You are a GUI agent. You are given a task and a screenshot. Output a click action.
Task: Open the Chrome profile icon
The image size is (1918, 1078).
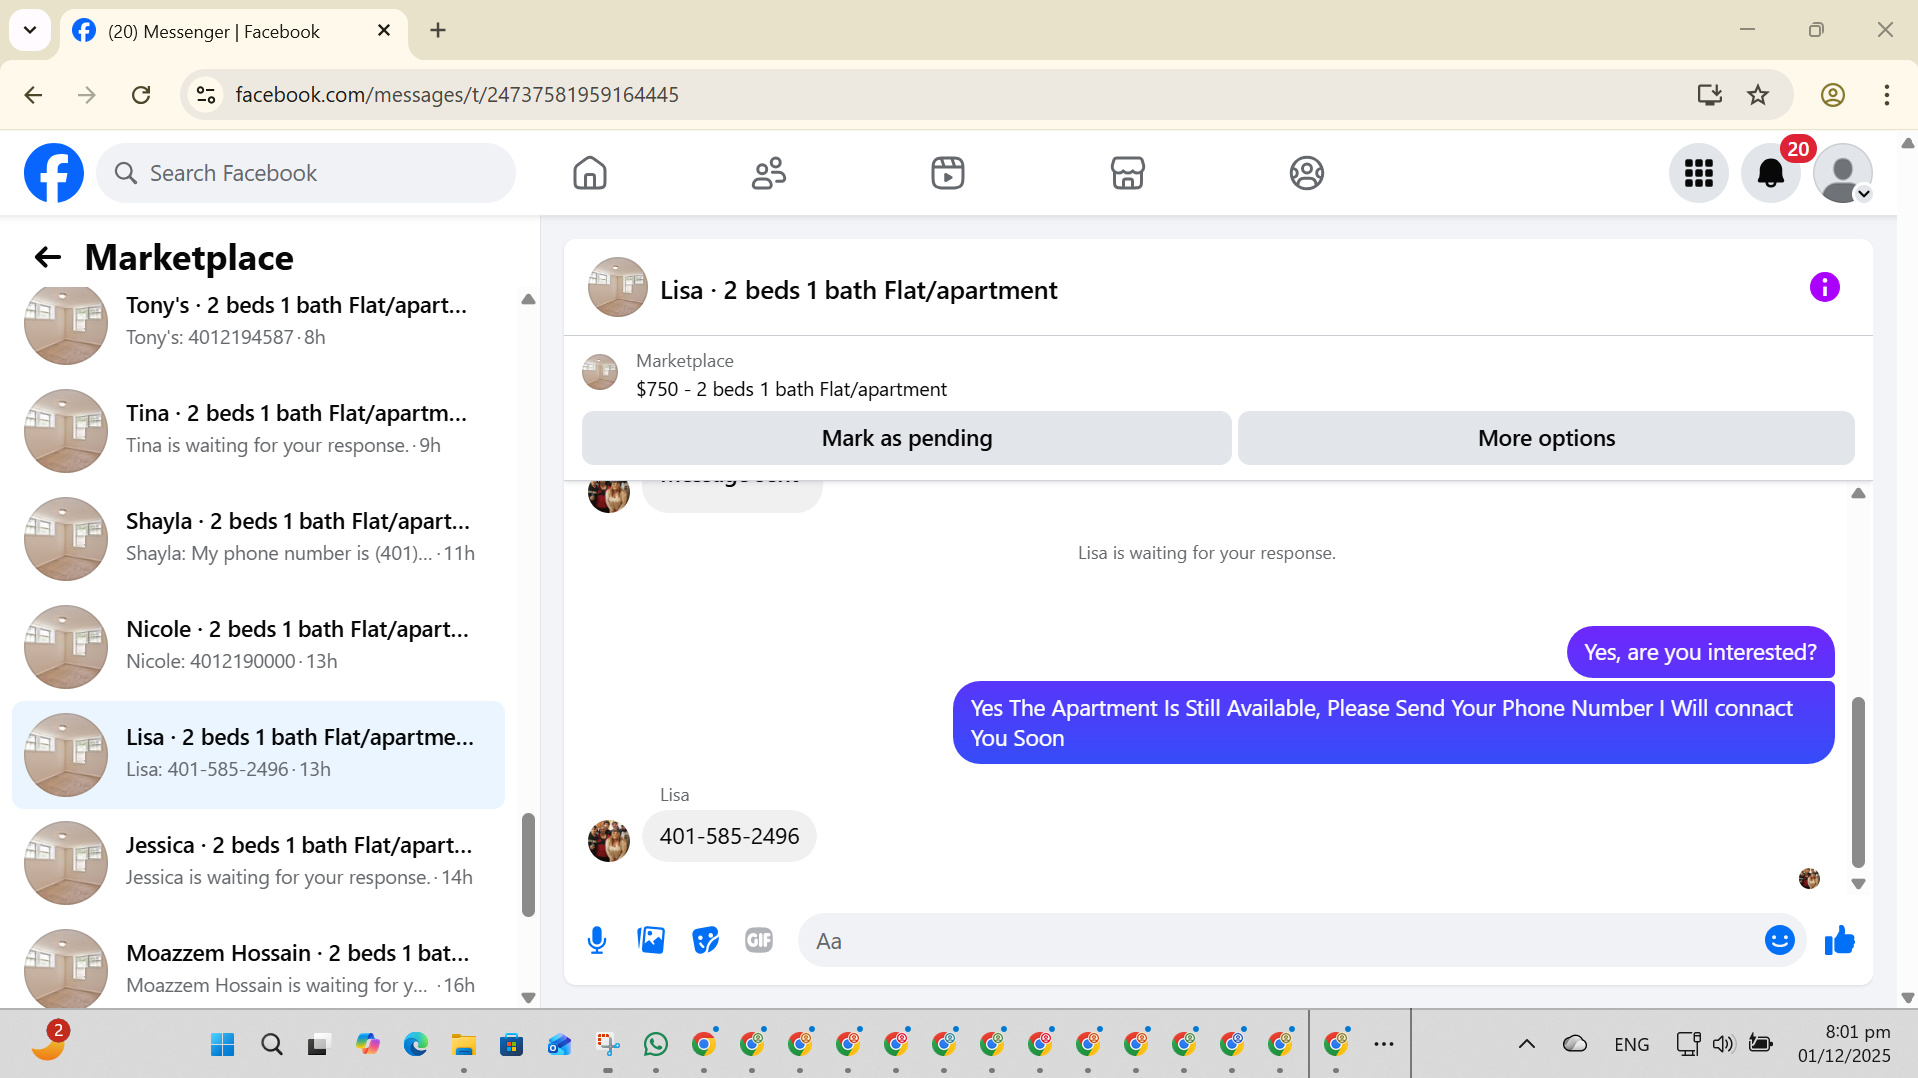pos(1833,95)
